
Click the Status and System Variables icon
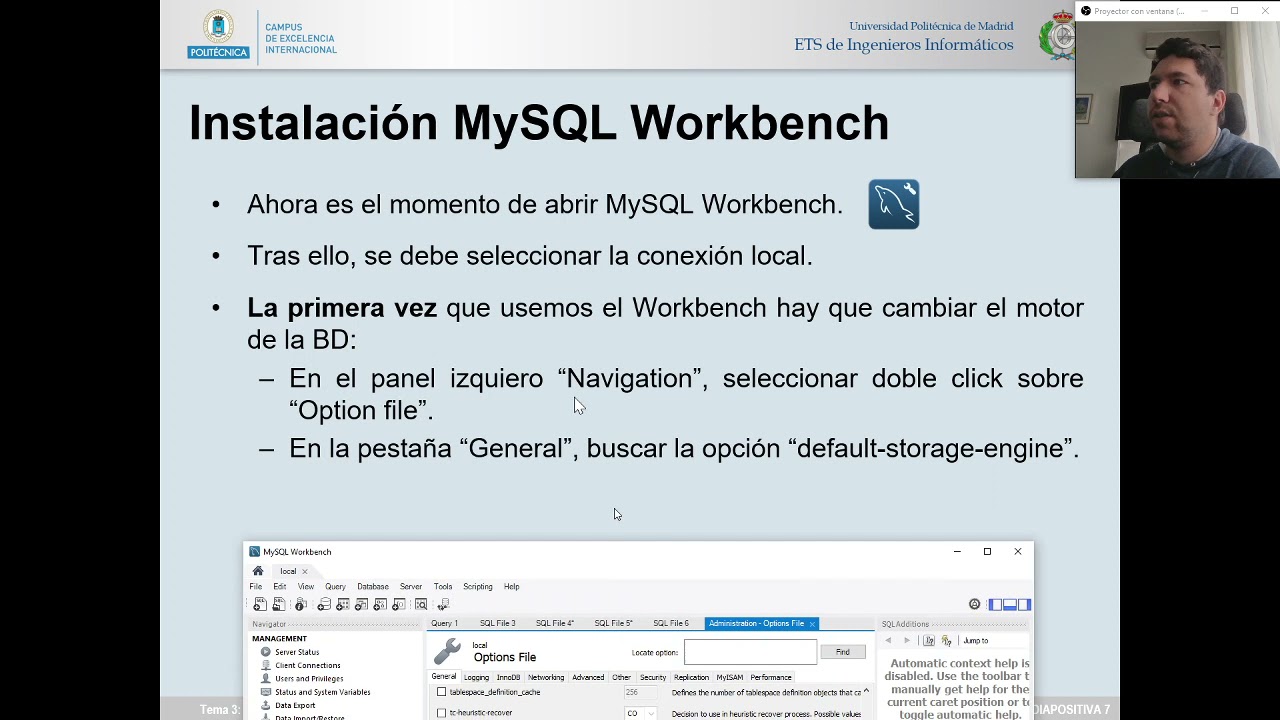point(266,692)
